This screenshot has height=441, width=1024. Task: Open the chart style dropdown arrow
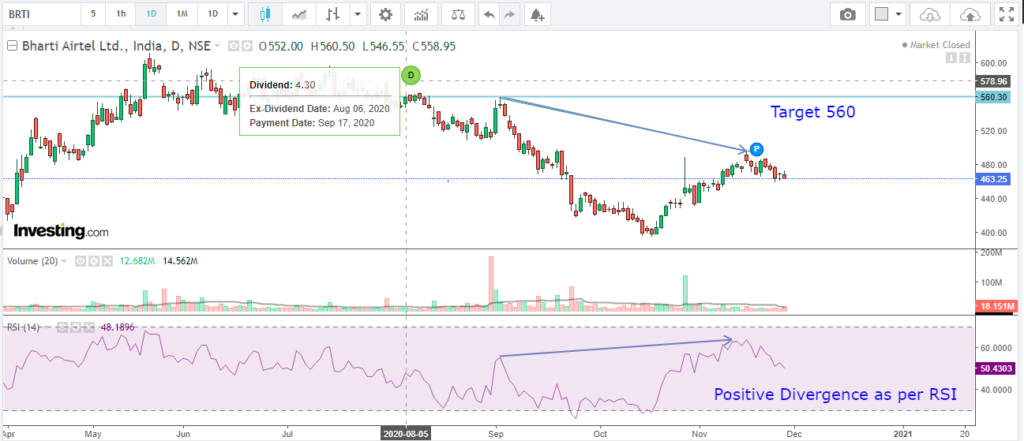357,15
